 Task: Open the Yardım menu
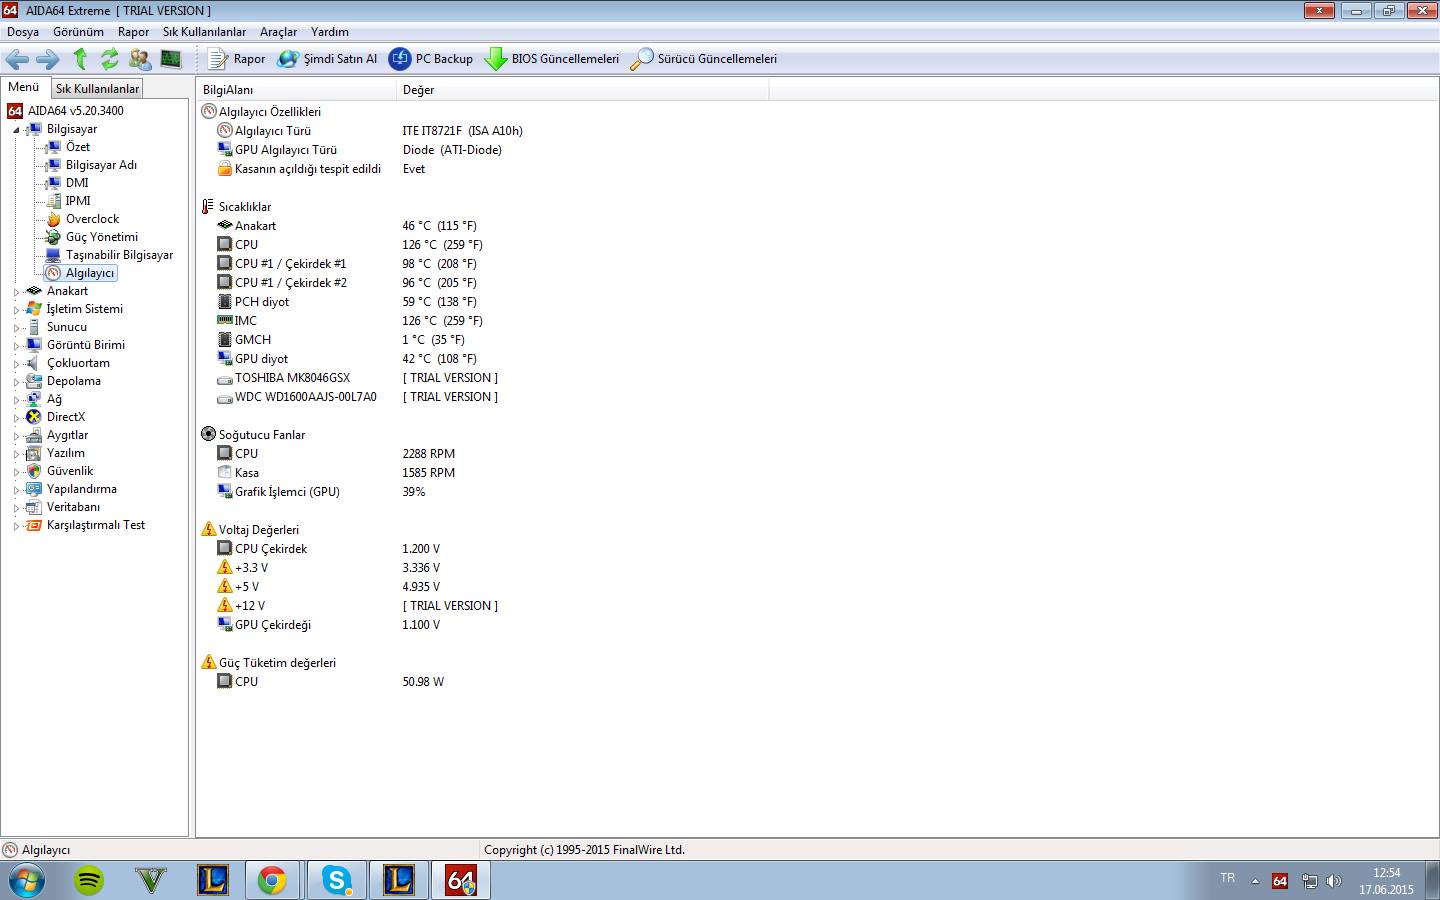(x=329, y=32)
